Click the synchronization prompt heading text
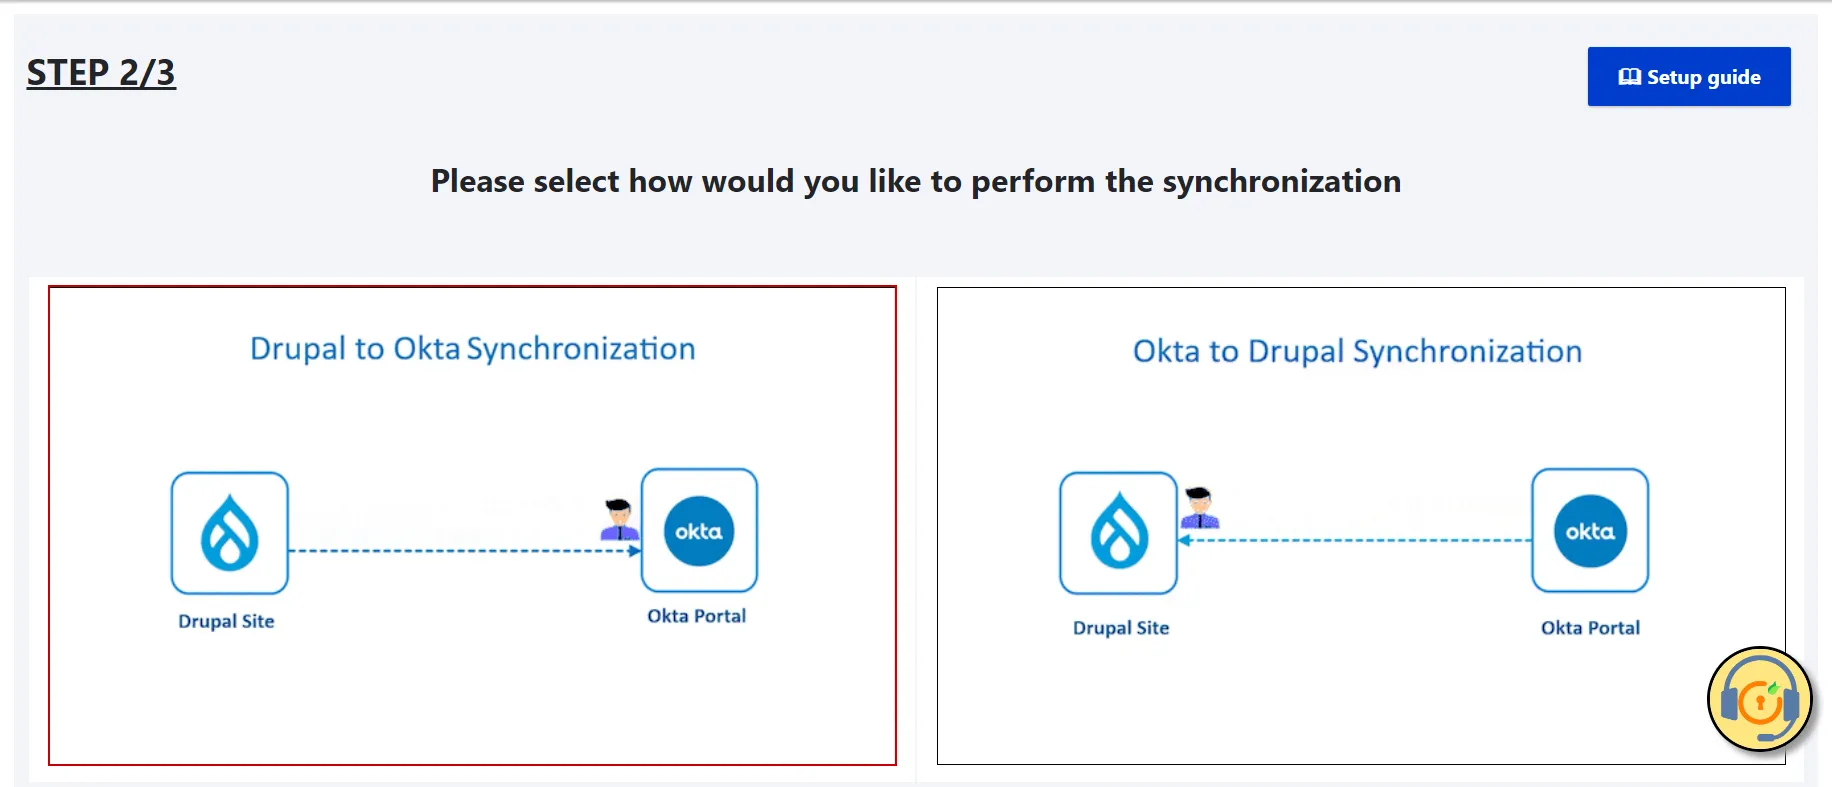Image resolution: width=1832 pixels, height=787 pixels. pyautogui.click(x=916, y=182)
